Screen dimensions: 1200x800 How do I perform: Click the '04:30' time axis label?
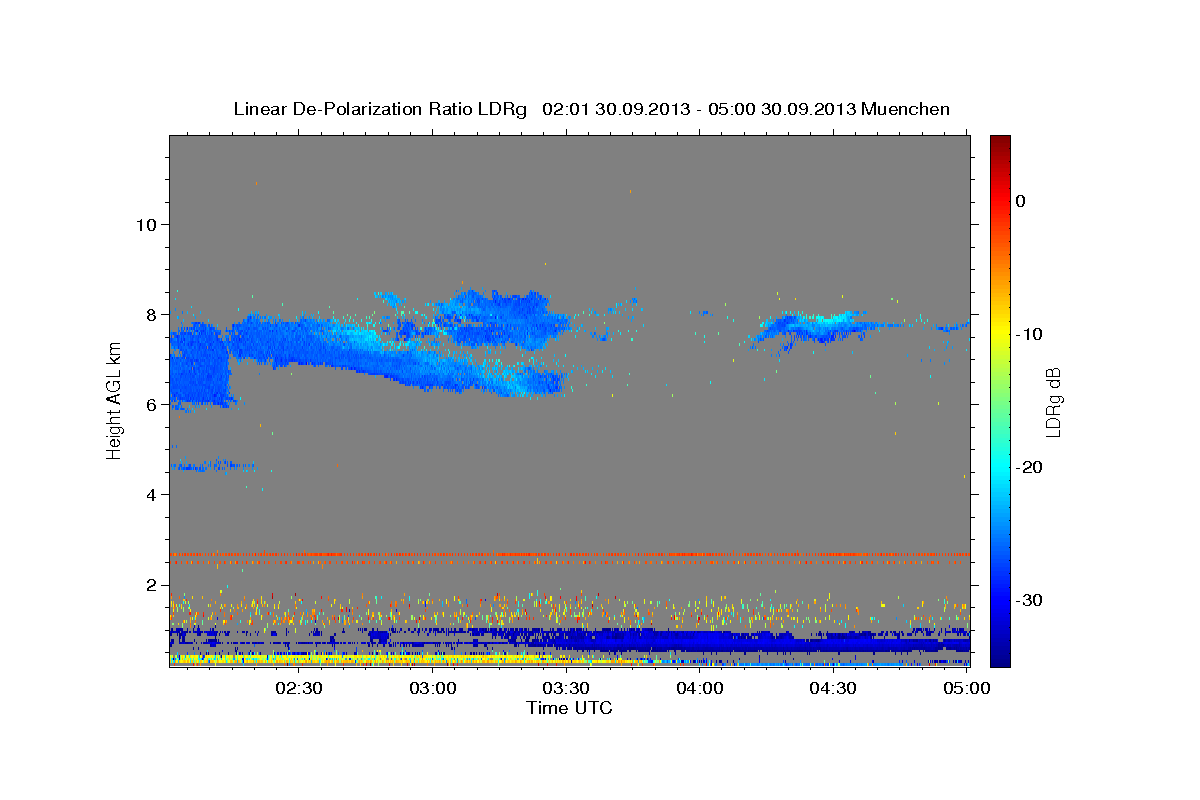pos(834,688)
